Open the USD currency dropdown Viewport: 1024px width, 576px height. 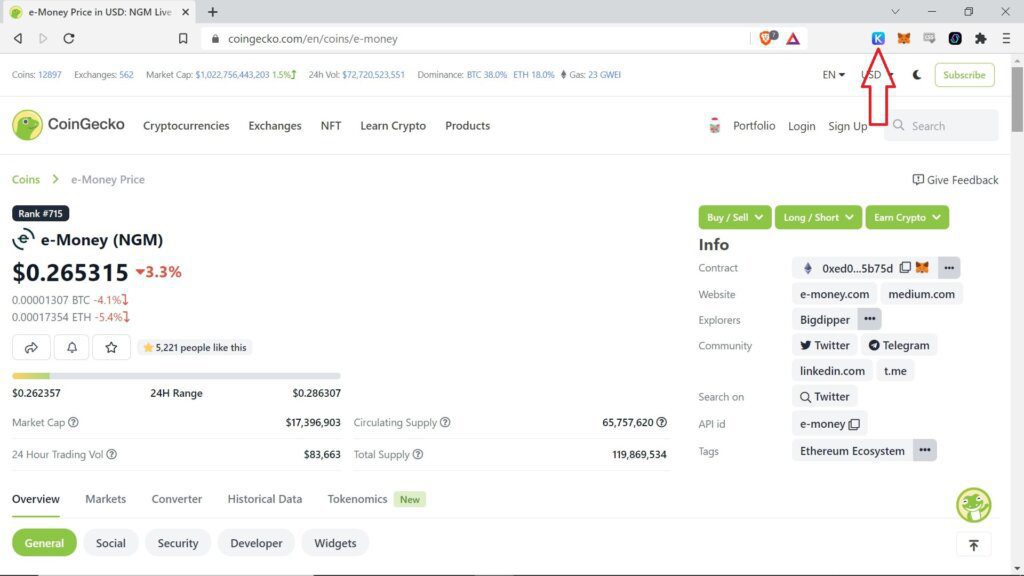877,74
